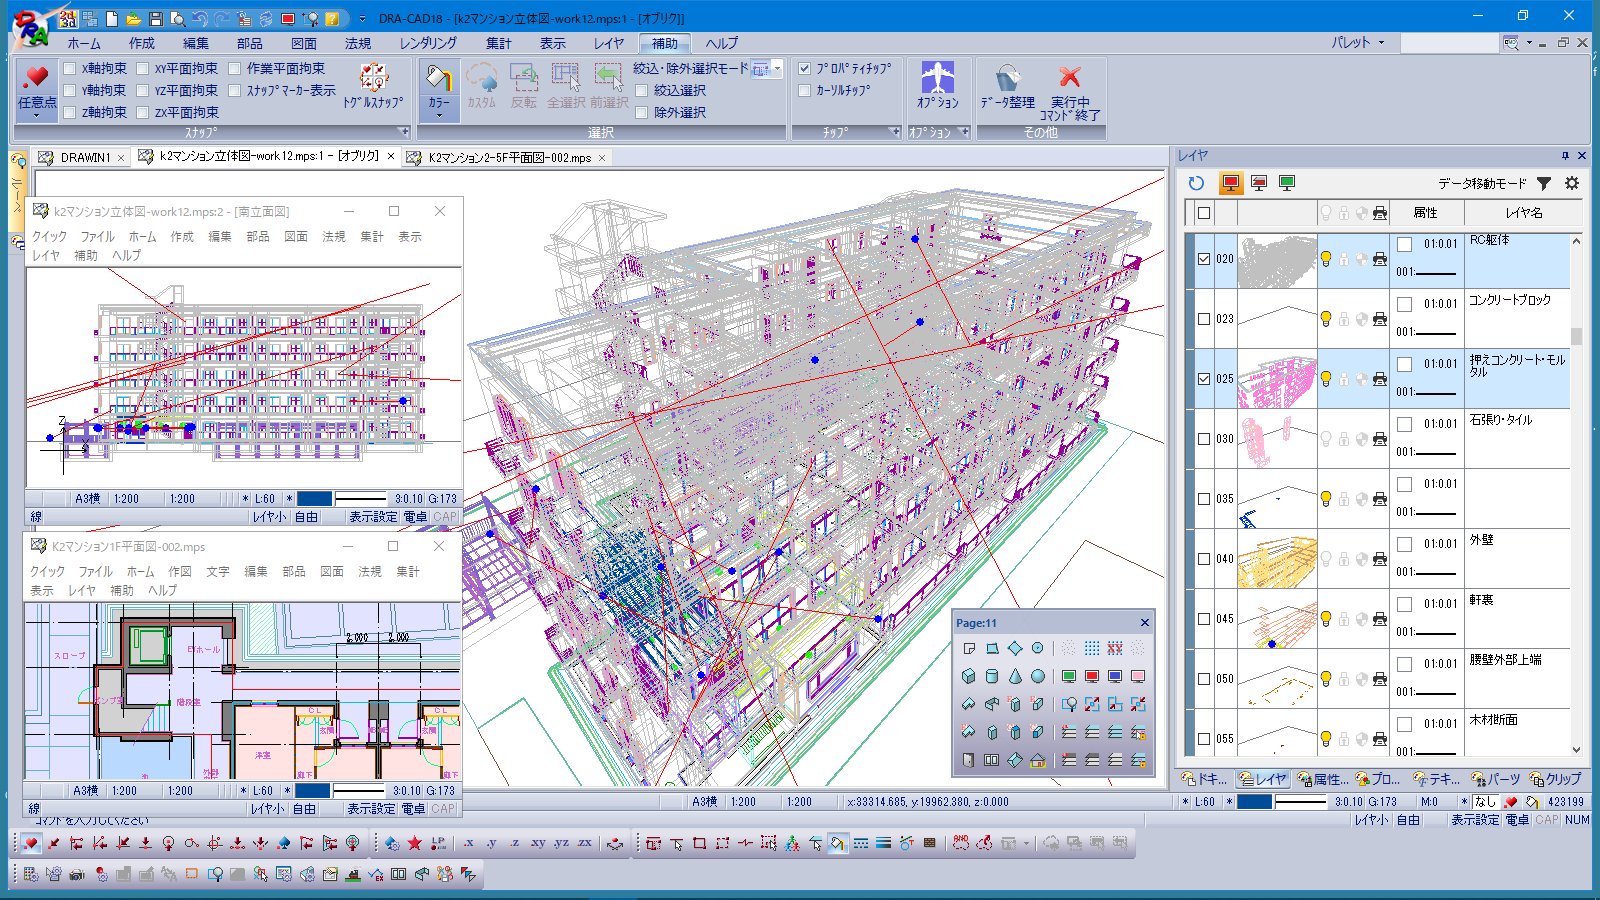Open the 絞込・除外選択モード dropdown in ribbon

coord(776,70)
